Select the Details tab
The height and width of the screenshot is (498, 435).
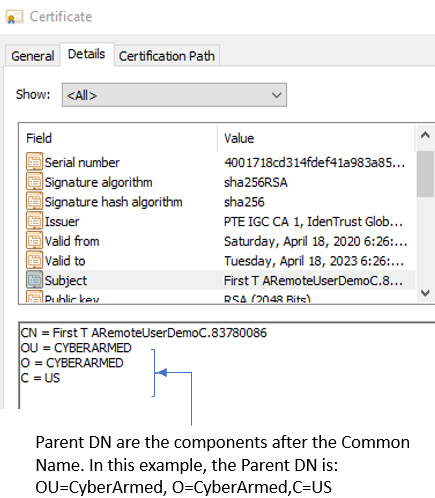(x=87, y=54)
